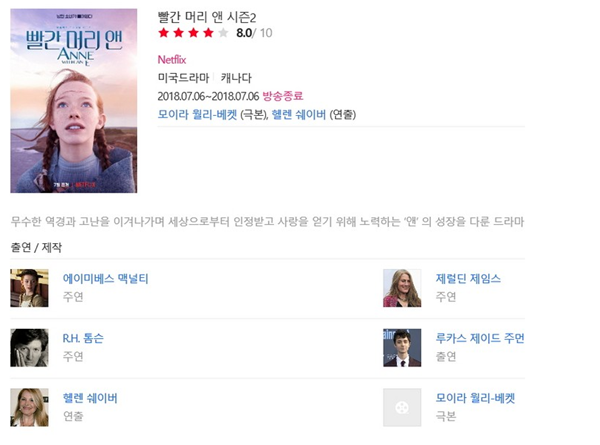The height and width of the screenshot is (445, 600).
Task: Click the 8.0 rating score
Action: coord(244,33)
